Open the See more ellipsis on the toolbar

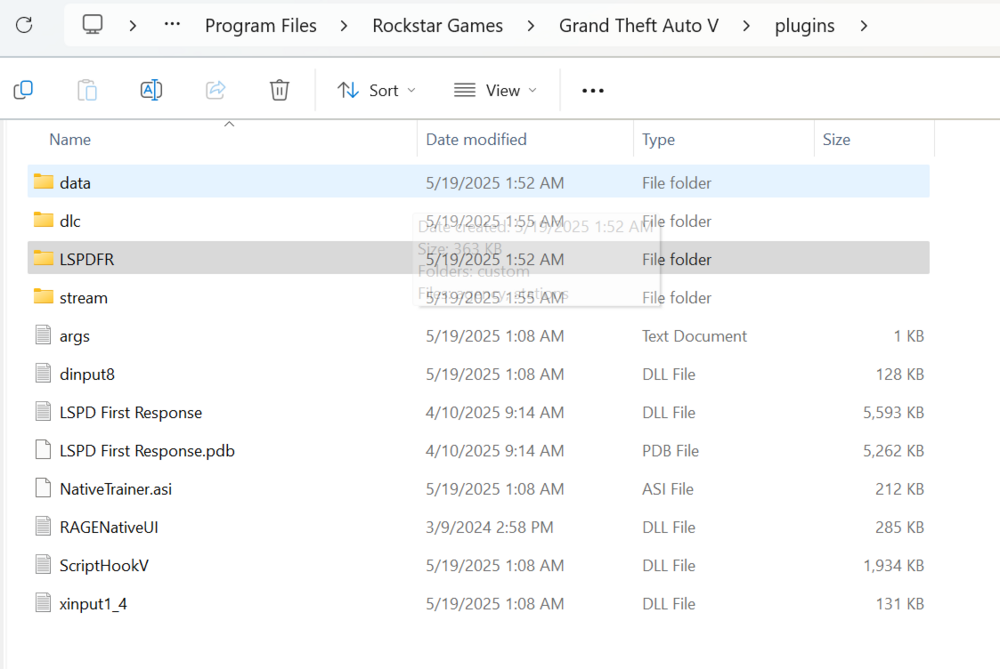click(x=592, y=90)
